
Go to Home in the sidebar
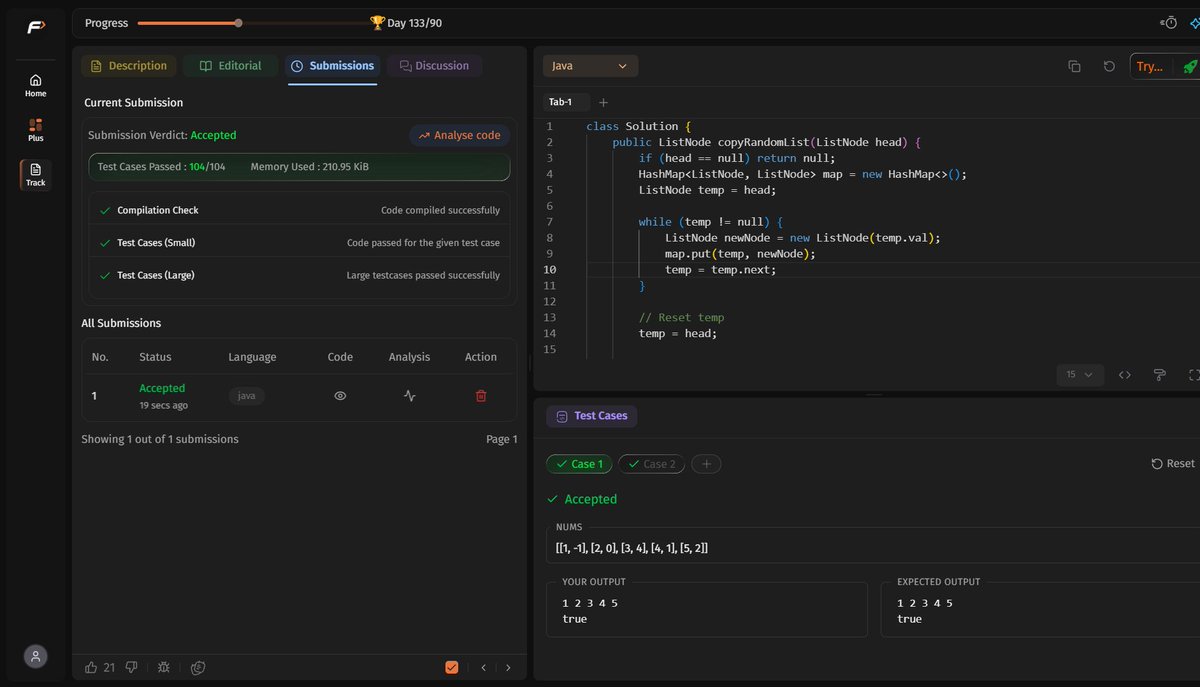35,86
